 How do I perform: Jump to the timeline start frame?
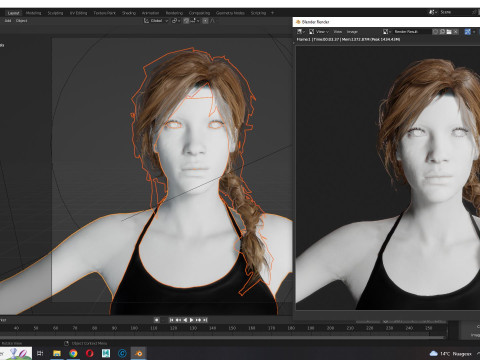click(171, 320)
